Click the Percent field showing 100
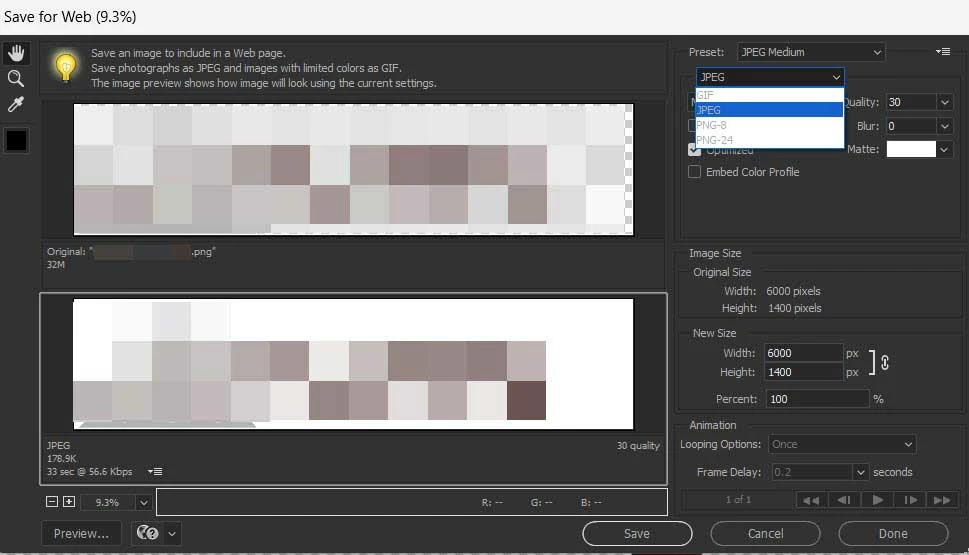 point(818,399)
